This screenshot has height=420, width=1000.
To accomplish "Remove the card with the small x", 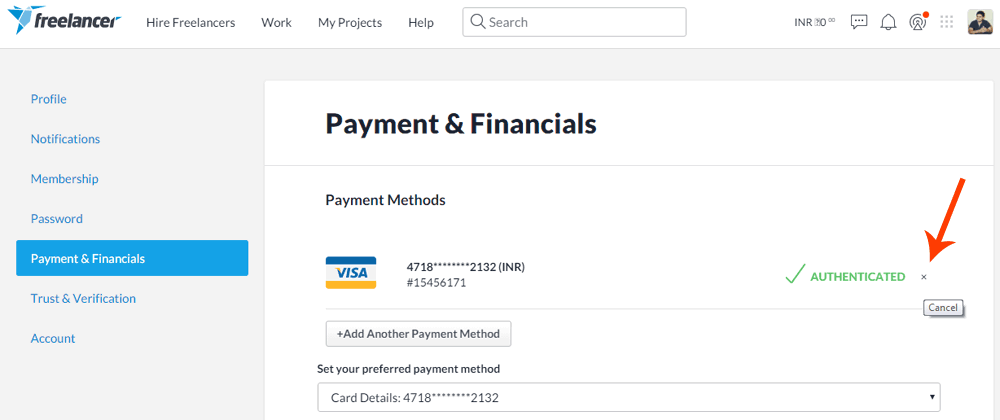I will coord(924,277).
